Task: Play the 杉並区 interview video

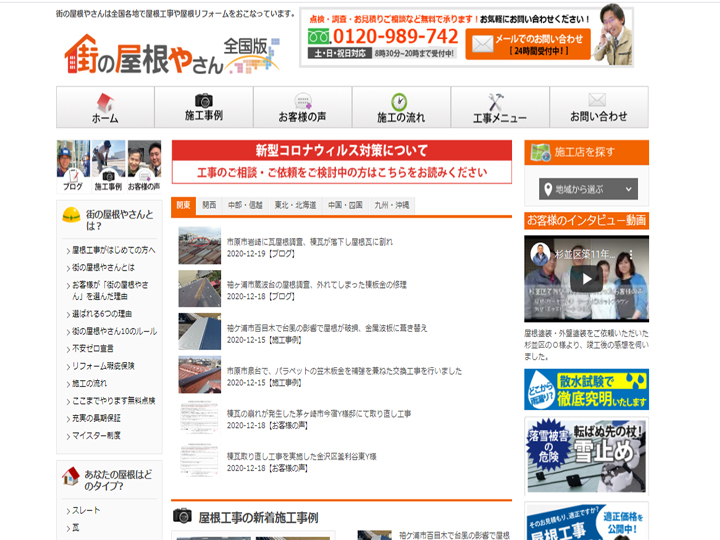Action: (586, 279)
